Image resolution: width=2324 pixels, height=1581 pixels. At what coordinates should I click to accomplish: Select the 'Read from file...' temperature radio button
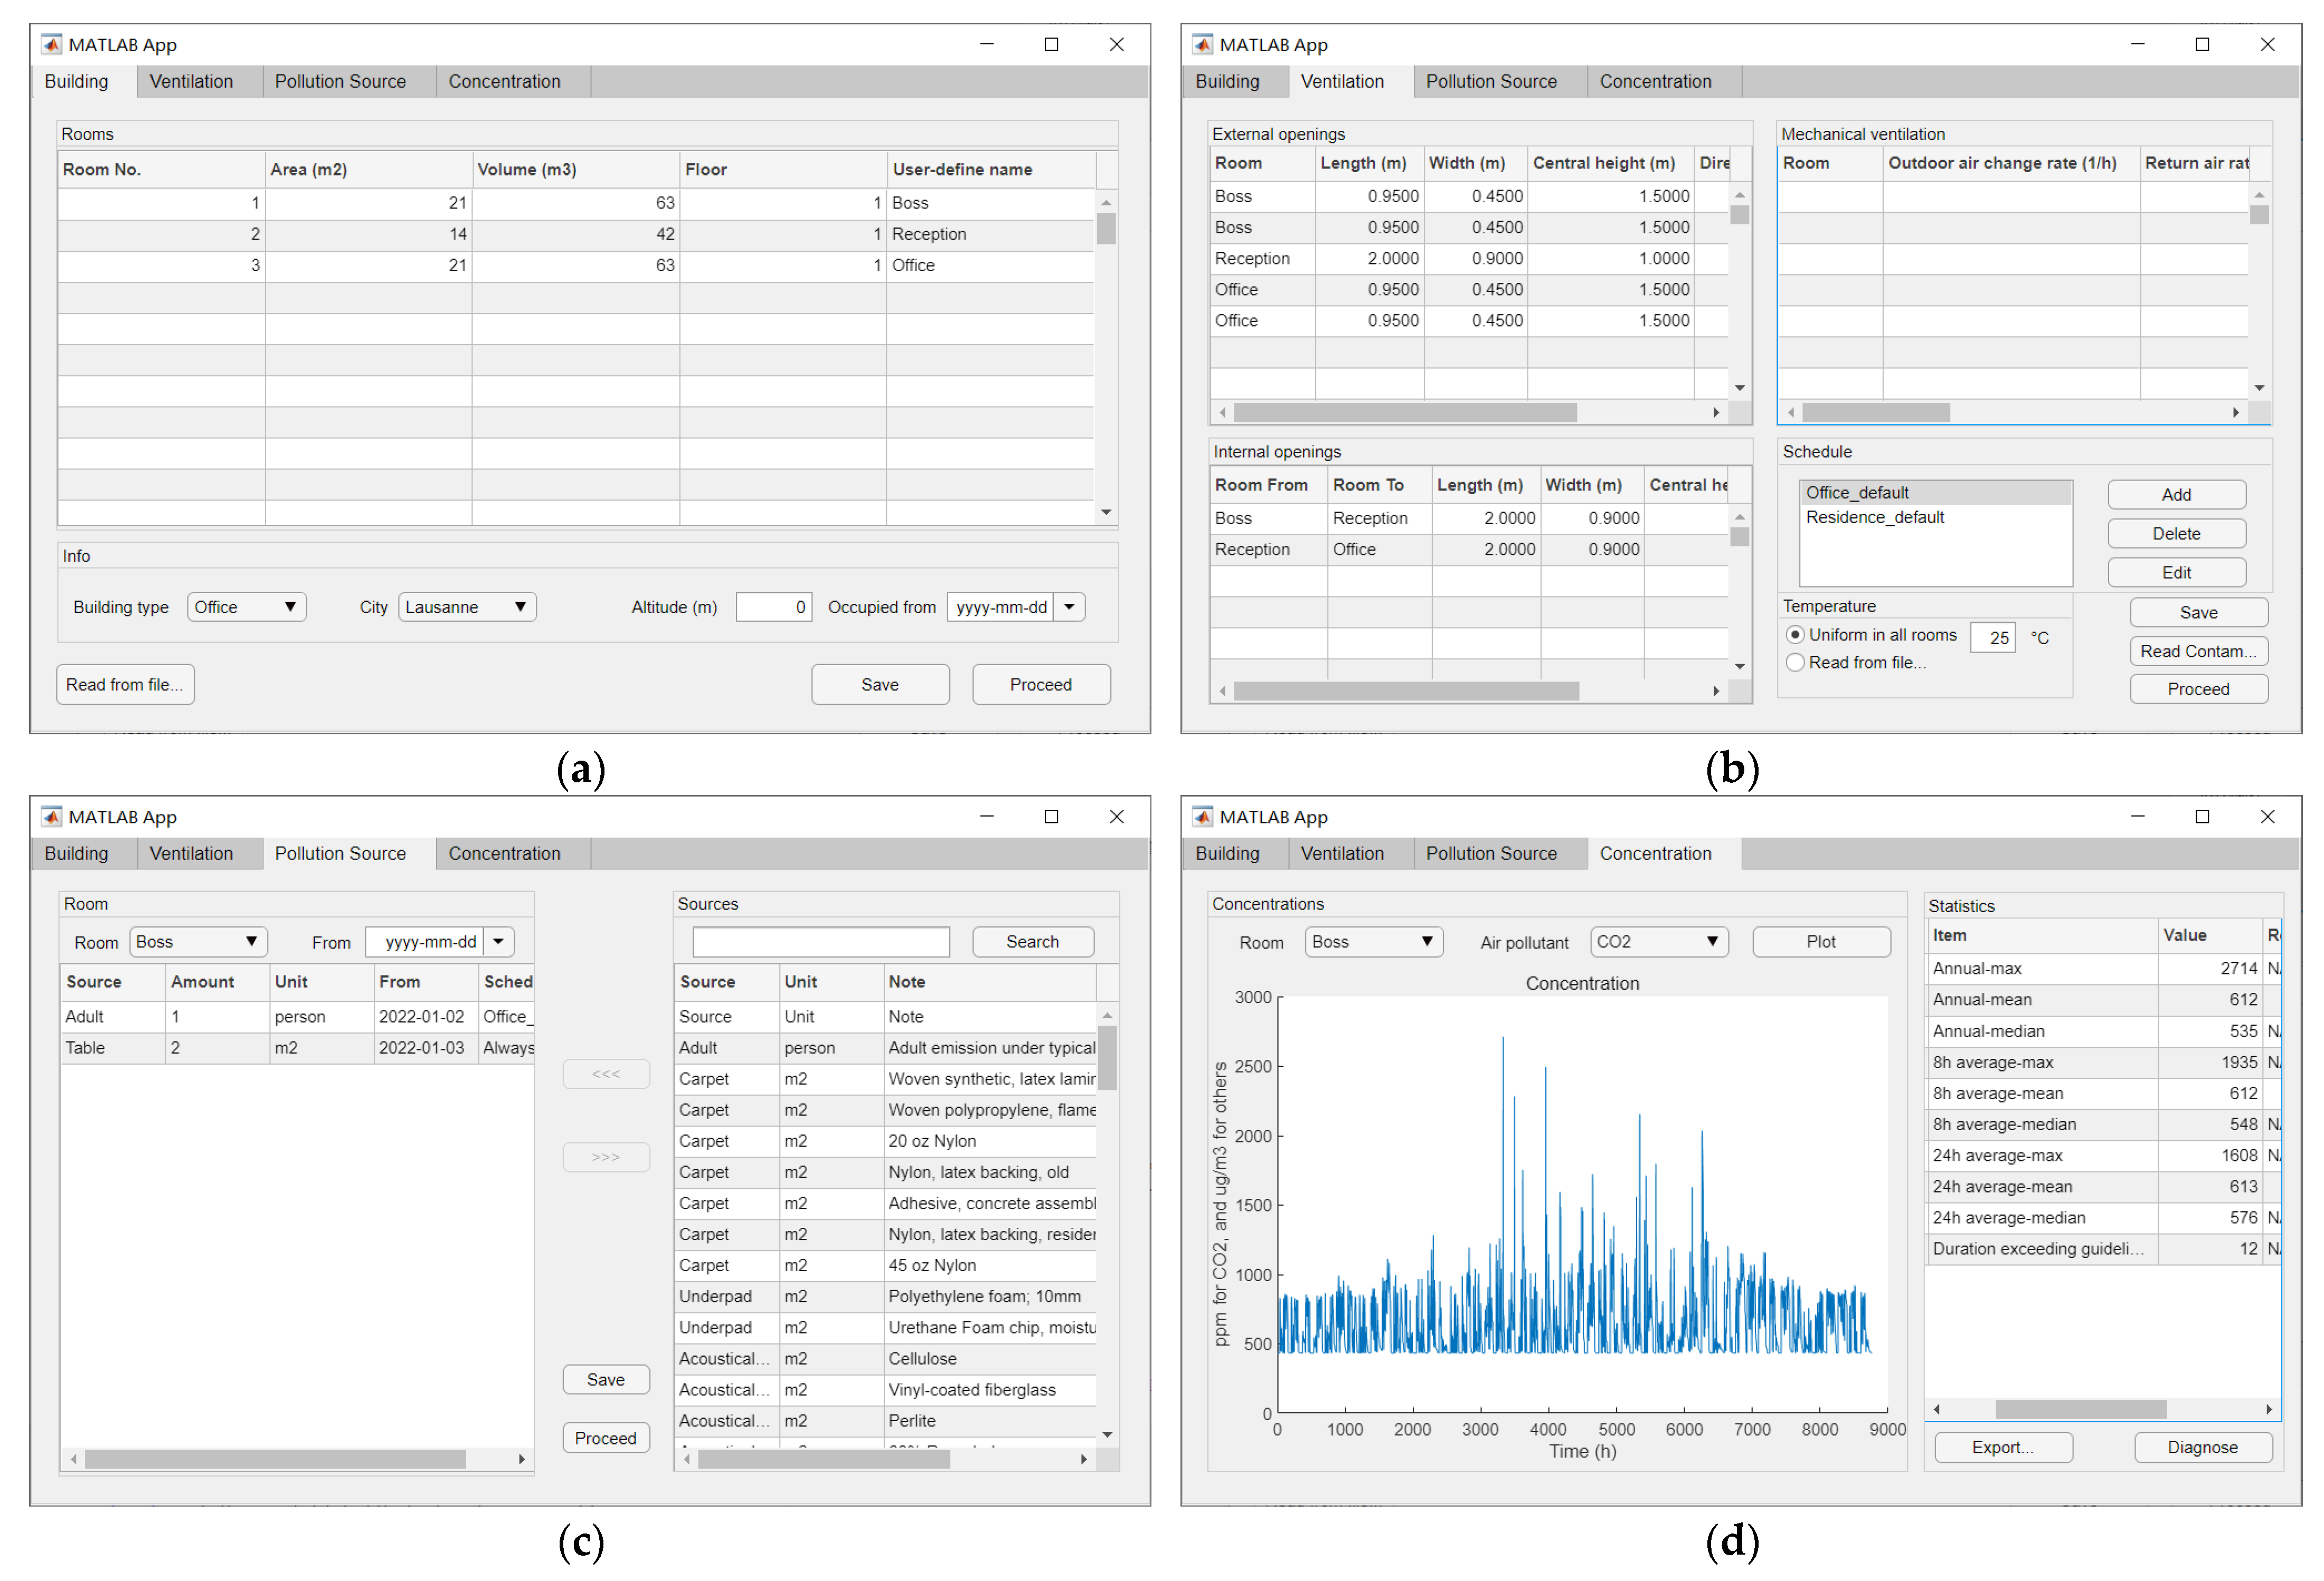(1796, 662)
